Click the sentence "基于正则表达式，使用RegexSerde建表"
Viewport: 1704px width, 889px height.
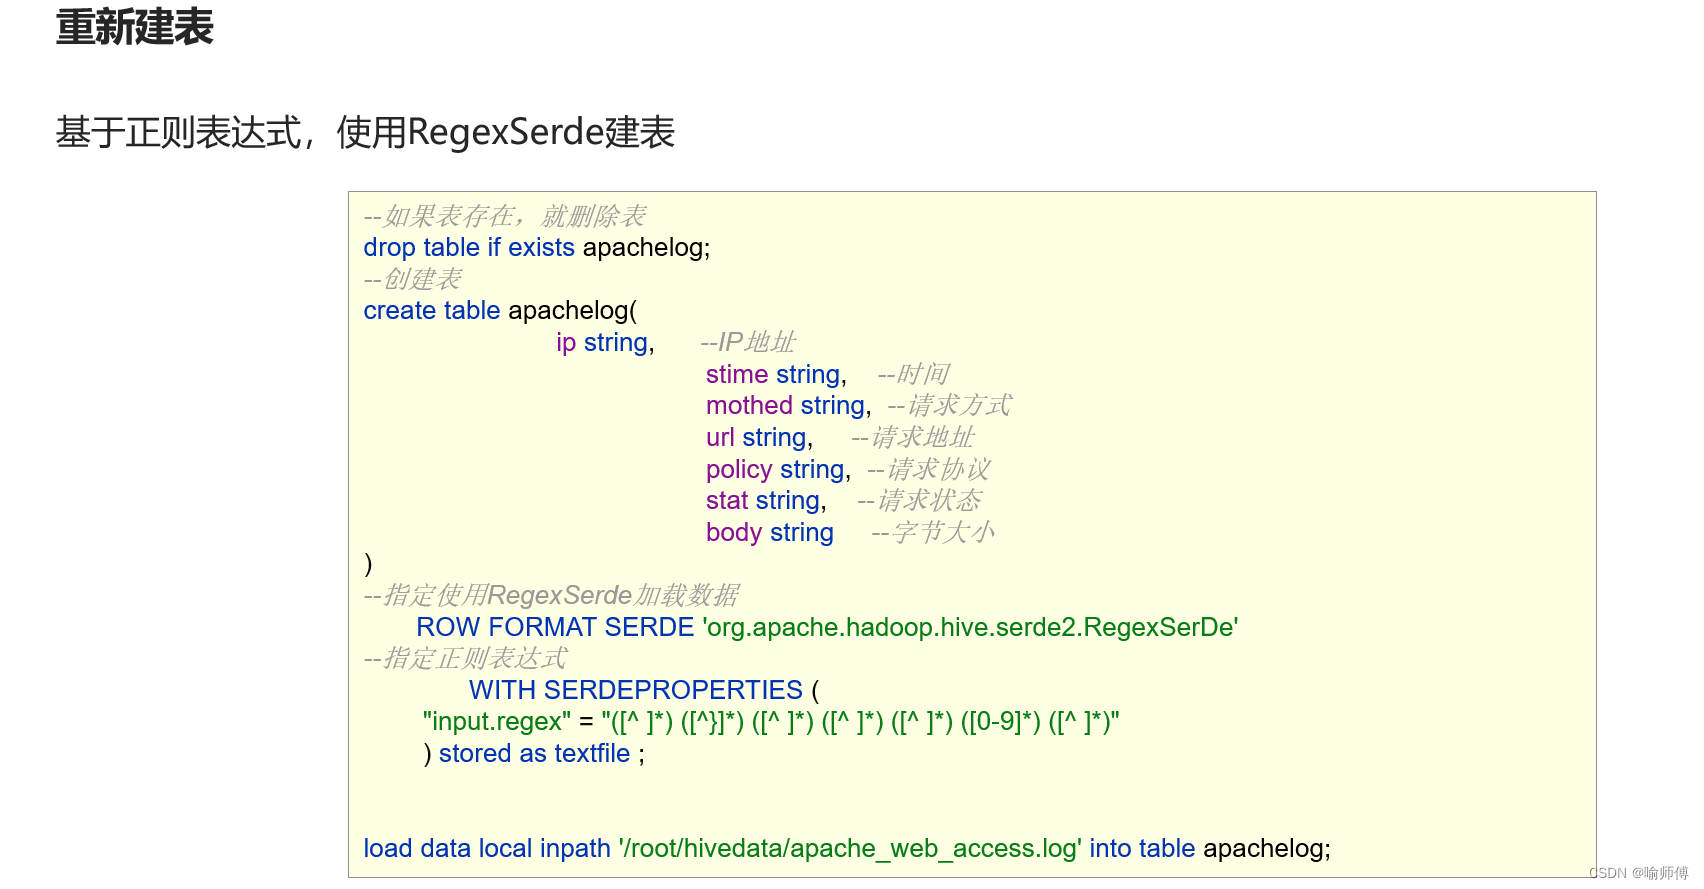(x=365, y=132)
